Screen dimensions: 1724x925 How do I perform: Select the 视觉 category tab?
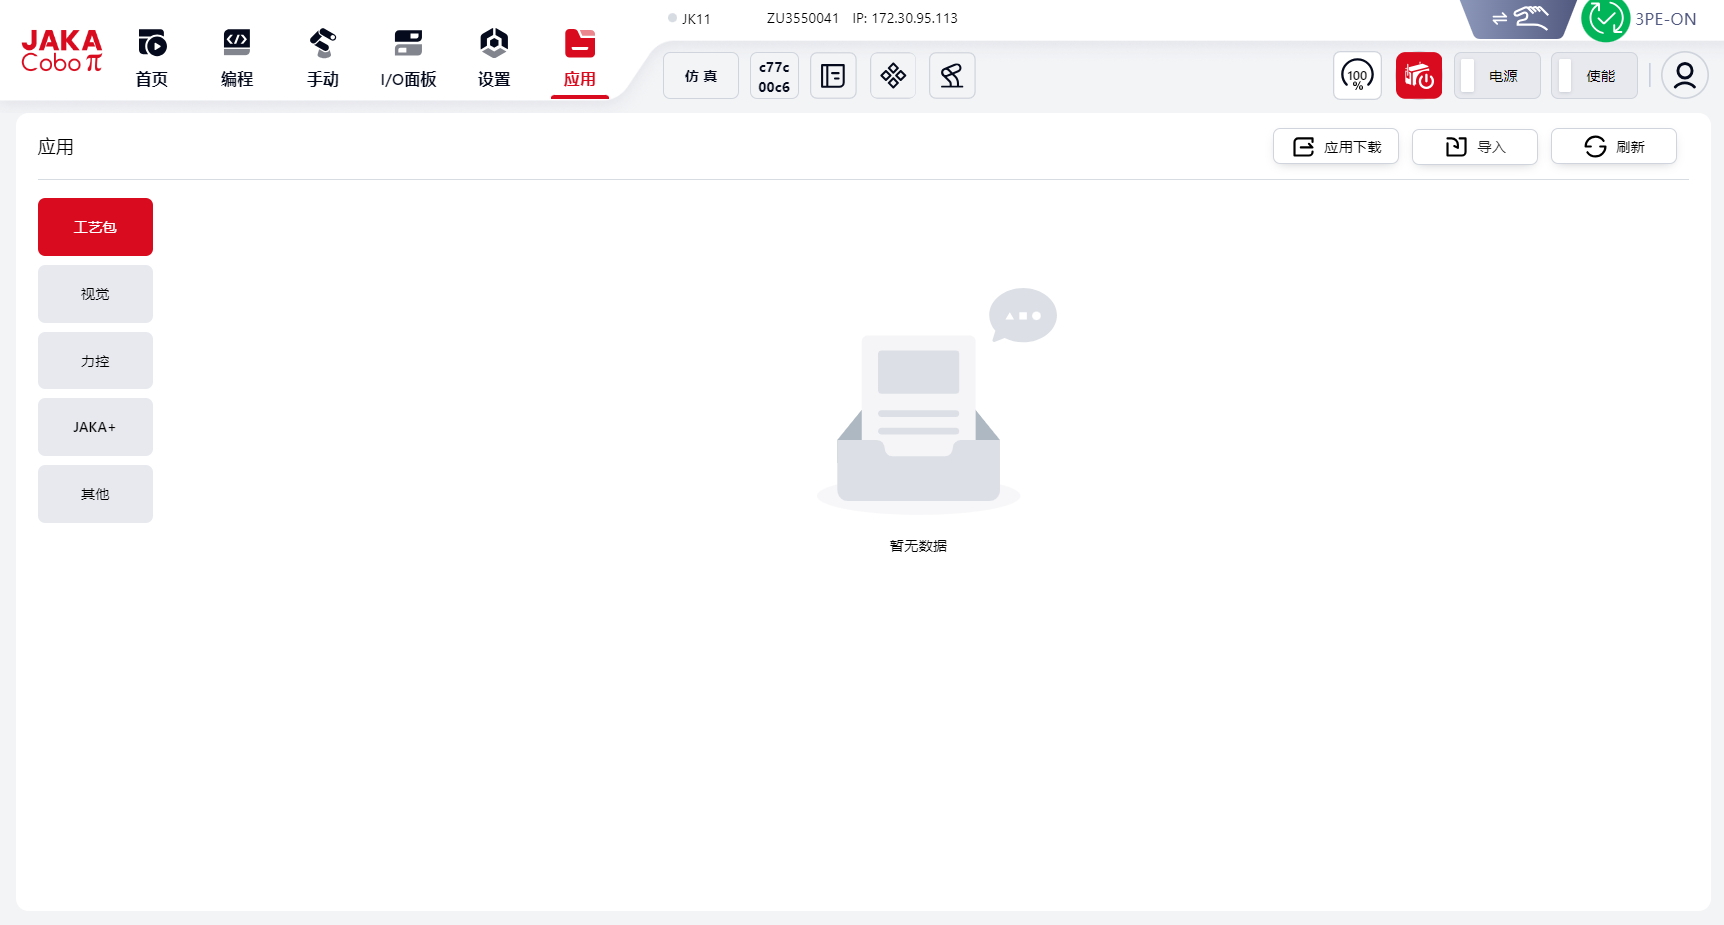pos(95,294)
